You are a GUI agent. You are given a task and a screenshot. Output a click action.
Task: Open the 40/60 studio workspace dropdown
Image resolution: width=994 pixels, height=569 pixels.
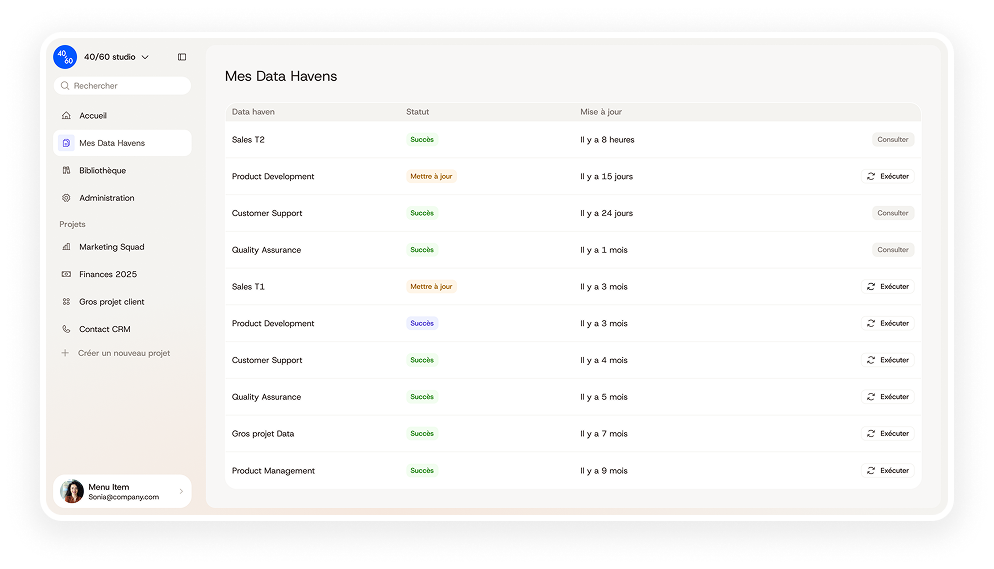pos(145,57)
